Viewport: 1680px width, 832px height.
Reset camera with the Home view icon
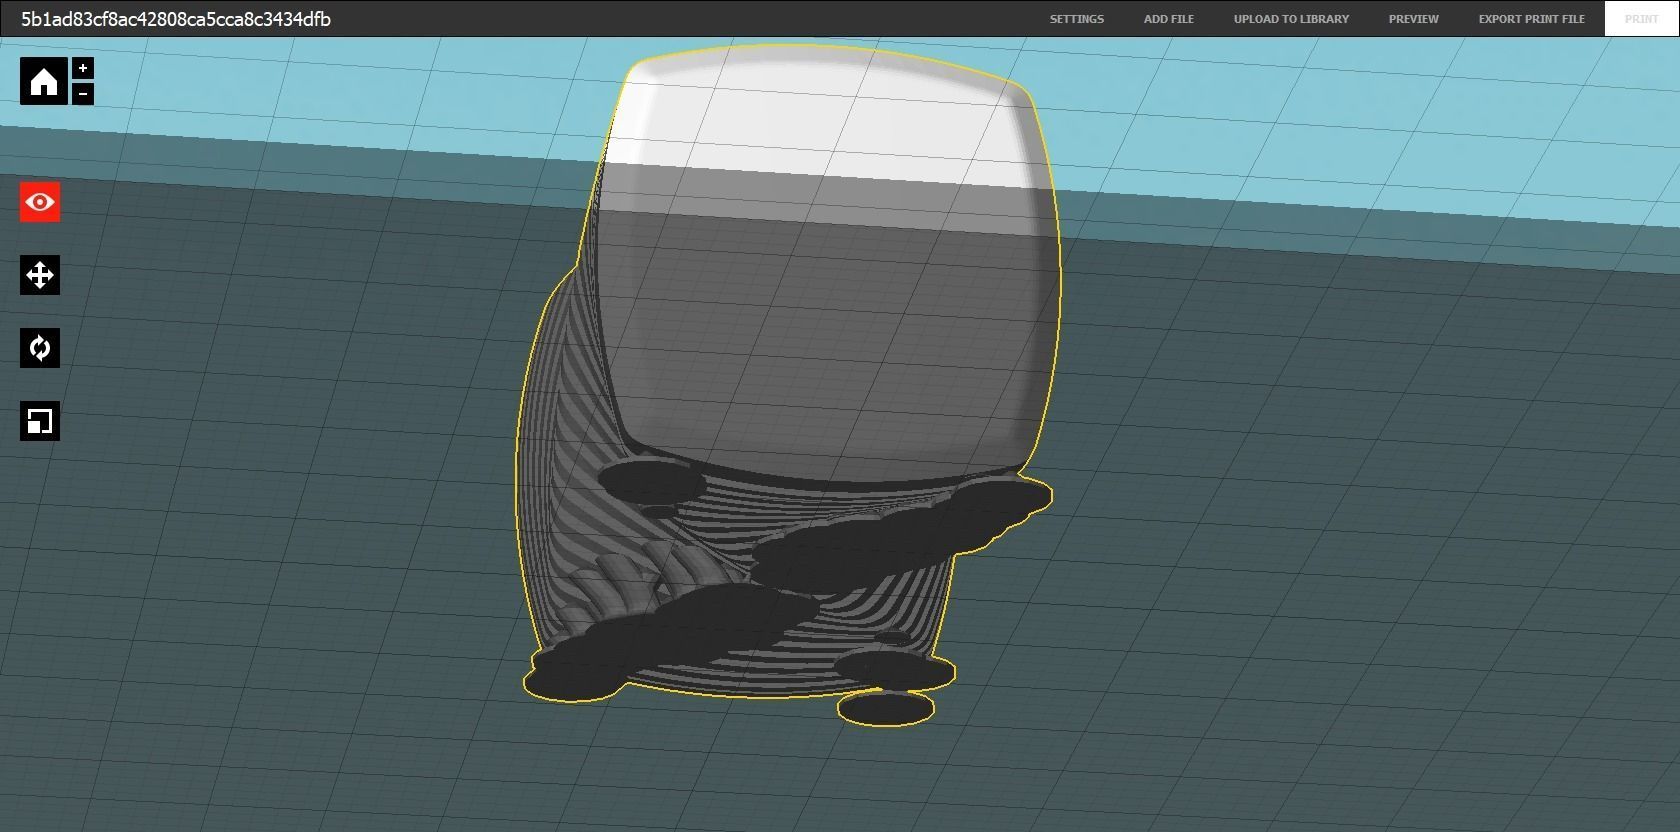(x=44, y=81)
